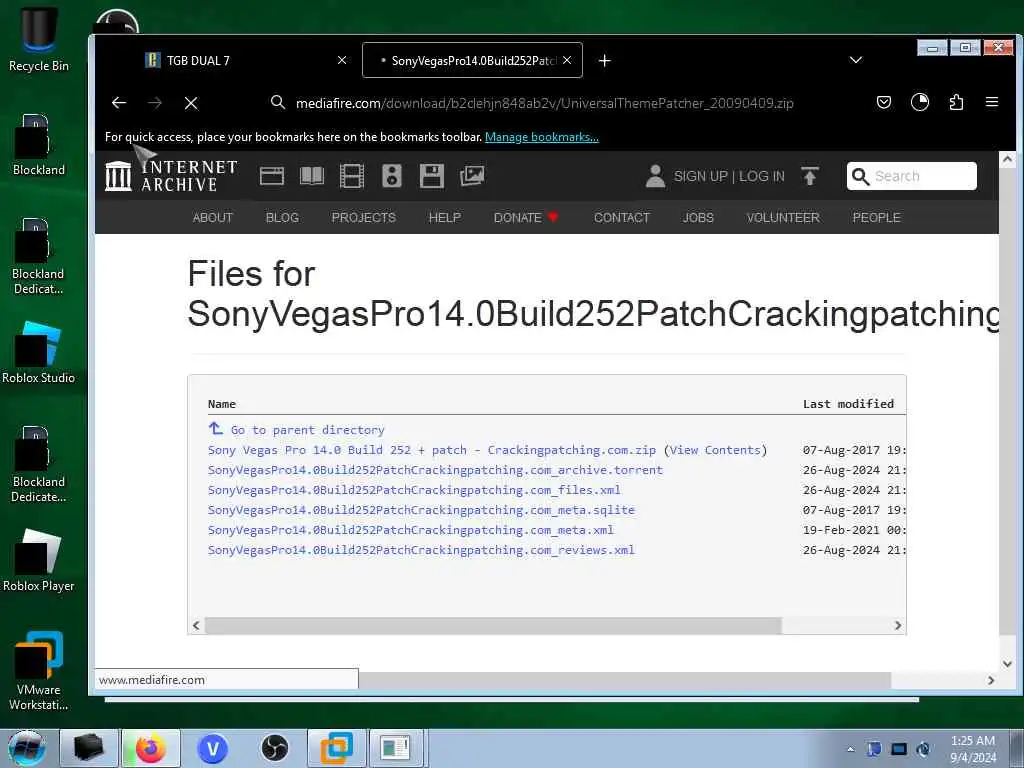Click the Firefox forward arrow
The width and height of the screenshot is (1024, 768).
point(155,103)
